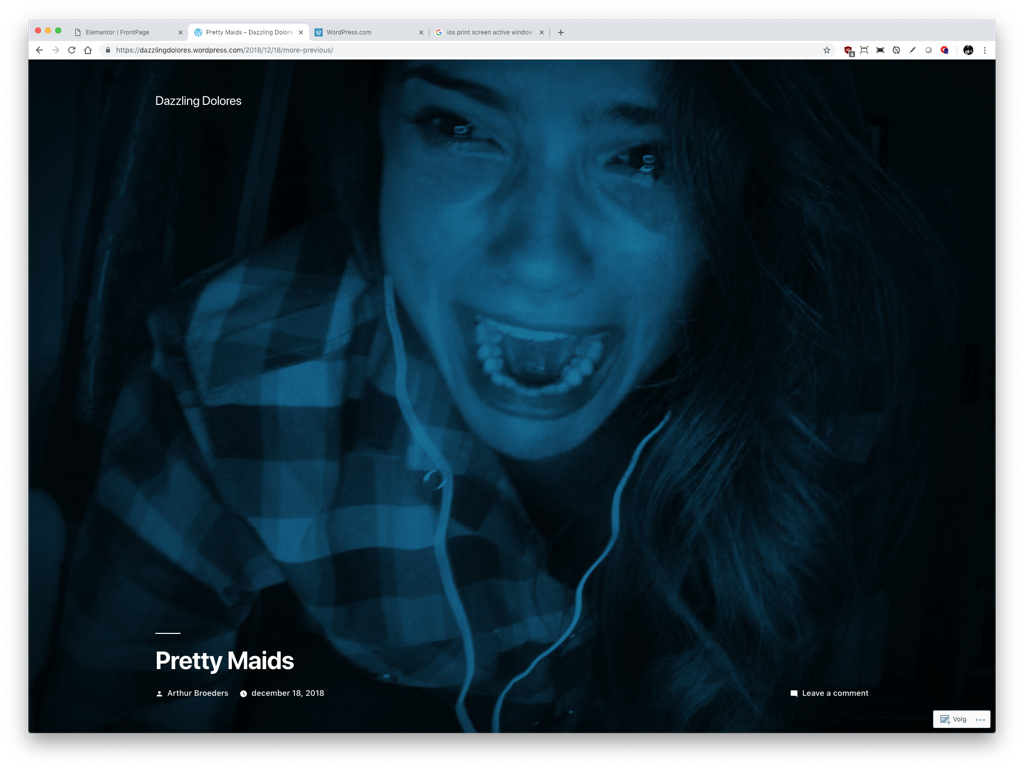This screenshot has width=1024, height=771.
Task: Open the Chrome three-dot menu
Action: point(984,50)
